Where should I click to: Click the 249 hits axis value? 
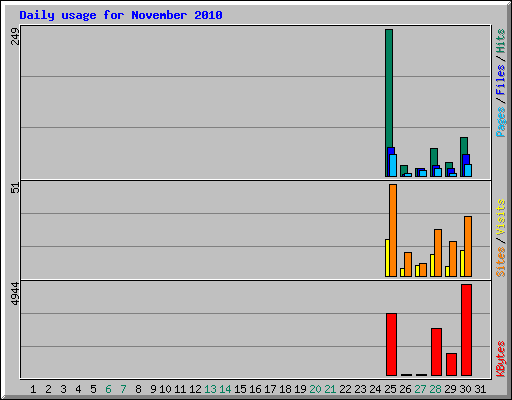click(15, 36)
